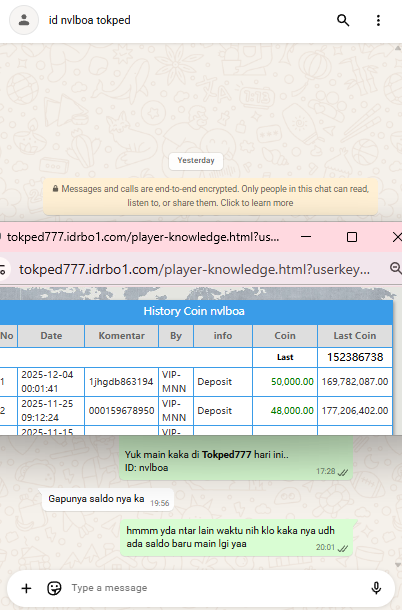Minimize the tokped777 popup window
This screenshot has width=402, height=610.
[306, 237]
